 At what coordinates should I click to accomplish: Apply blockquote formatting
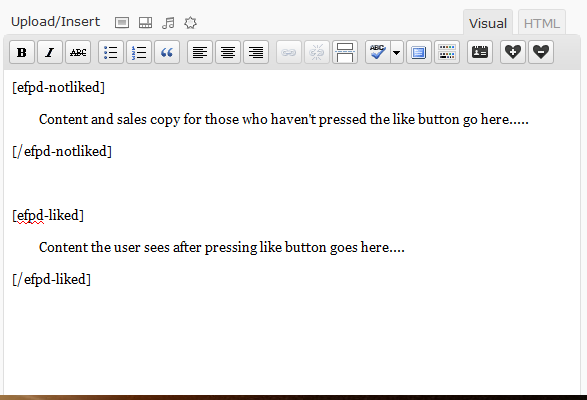pyautogui.click(x=167, y=52)
